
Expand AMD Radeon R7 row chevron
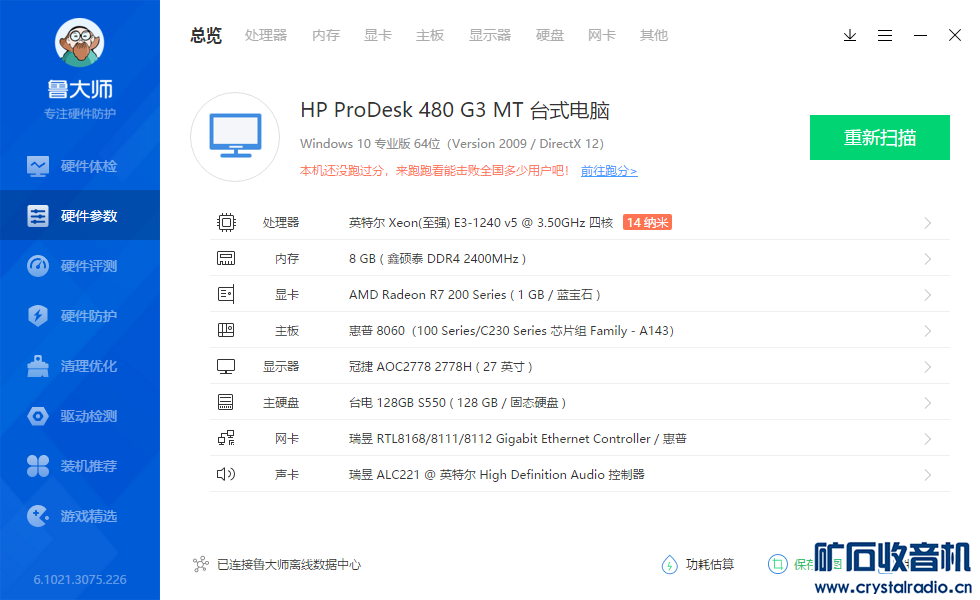point(928,295)
